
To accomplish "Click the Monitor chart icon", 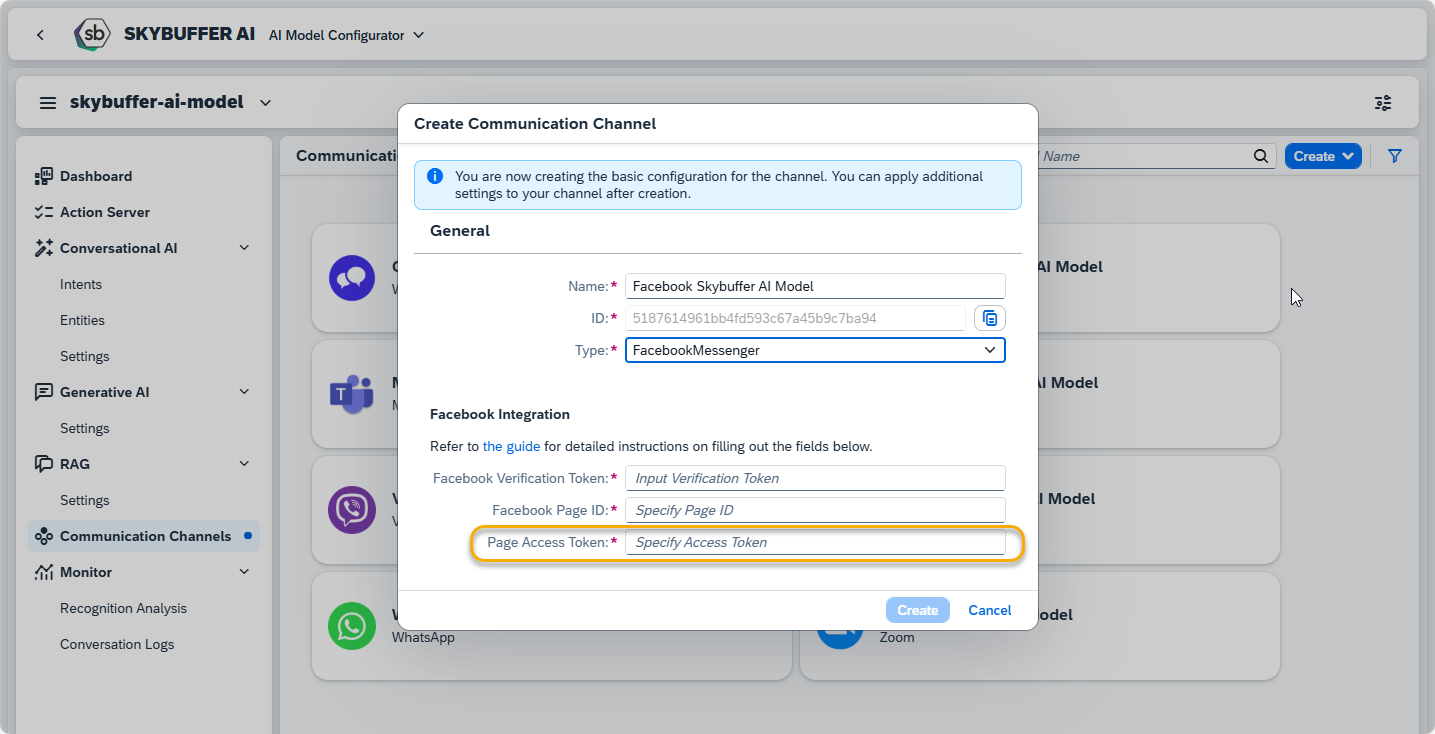I will pos(43,572).
